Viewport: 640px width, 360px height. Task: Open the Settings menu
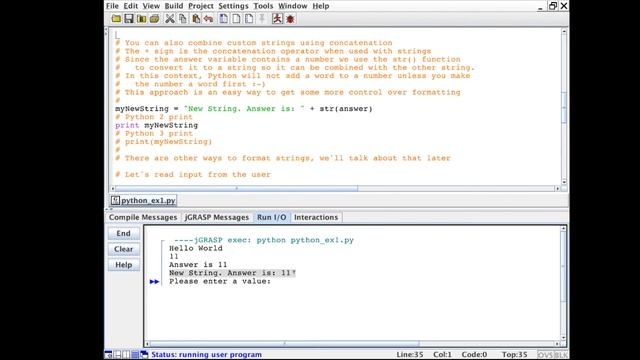point(233,6)
